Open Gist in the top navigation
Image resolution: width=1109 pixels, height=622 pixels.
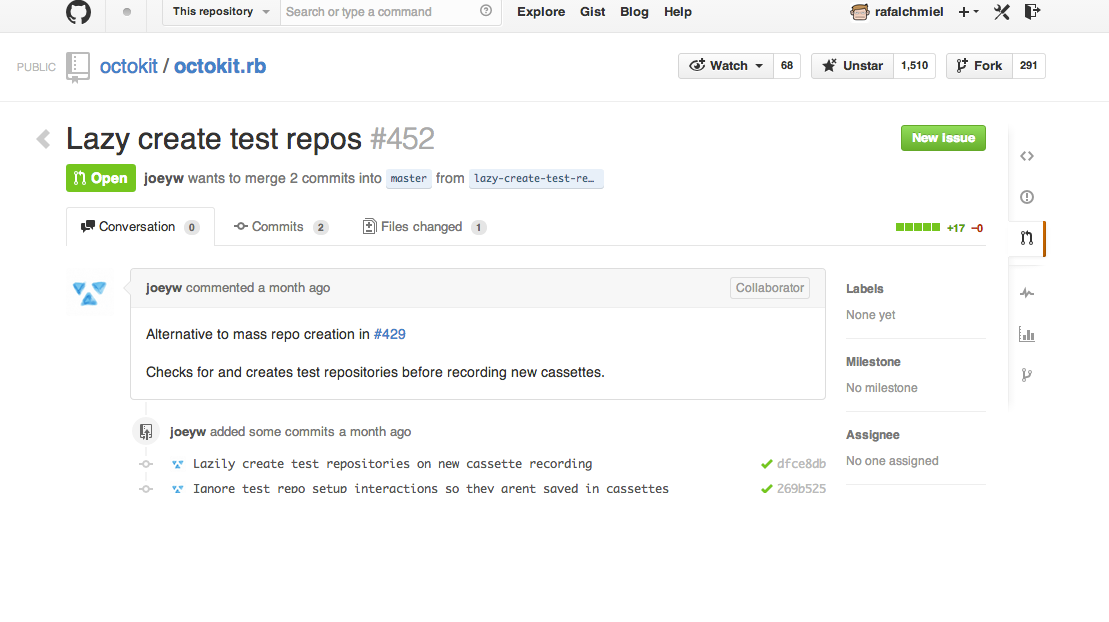[x=593, y=12]
